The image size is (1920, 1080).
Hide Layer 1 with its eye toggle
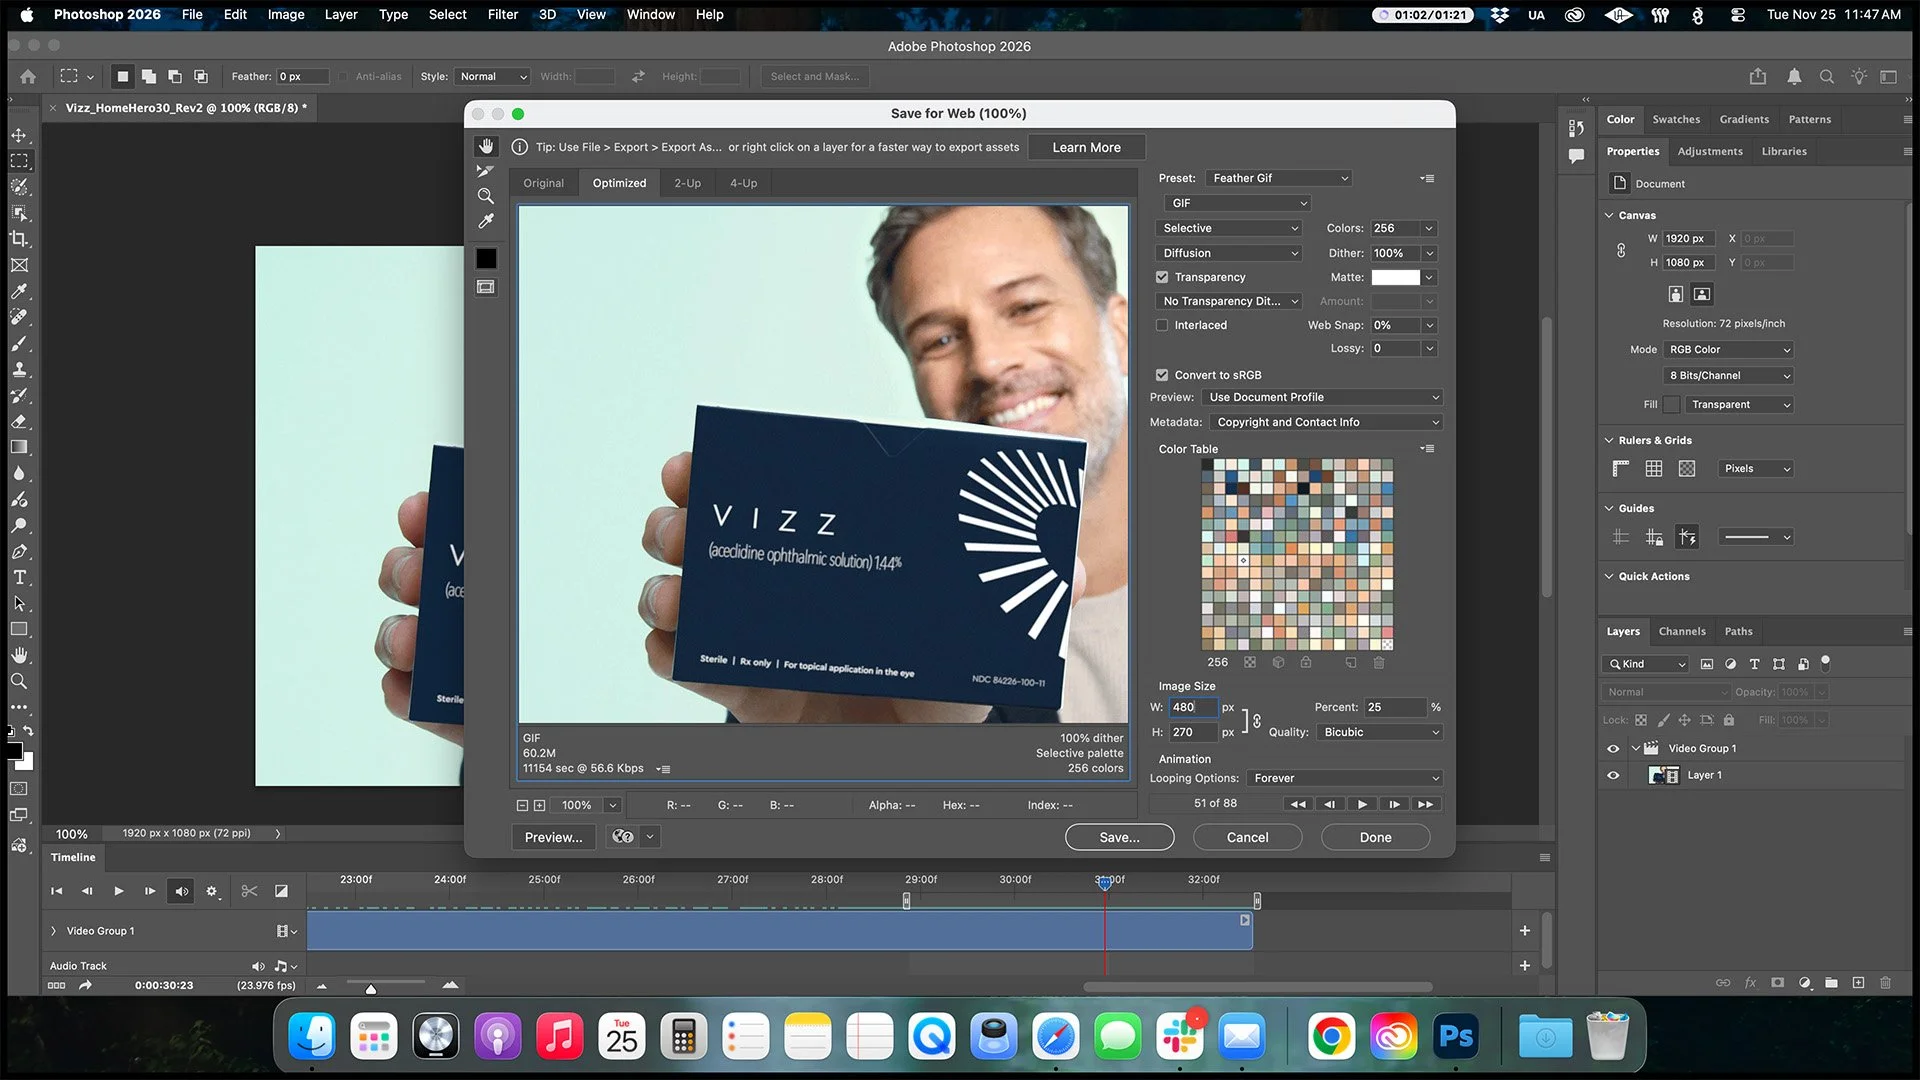pos(1613,775)
